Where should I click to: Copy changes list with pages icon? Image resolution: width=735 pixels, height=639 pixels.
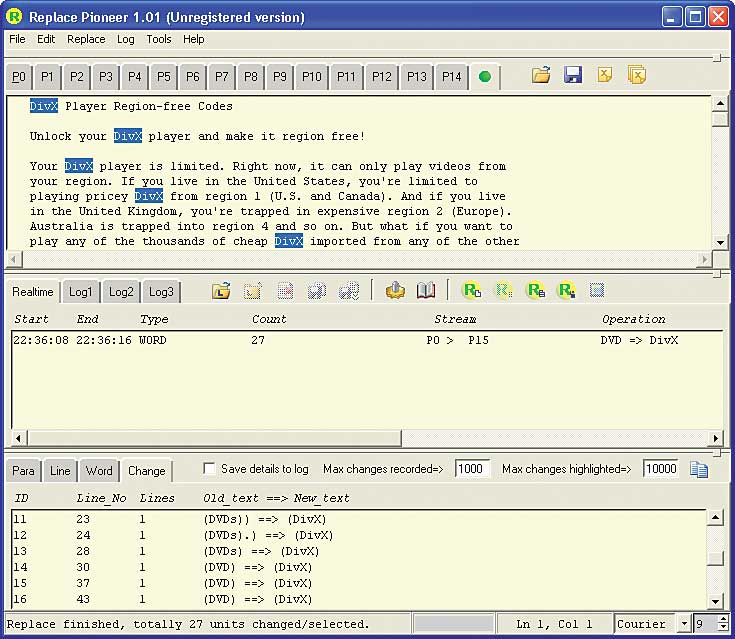click(x=698, y=469)
